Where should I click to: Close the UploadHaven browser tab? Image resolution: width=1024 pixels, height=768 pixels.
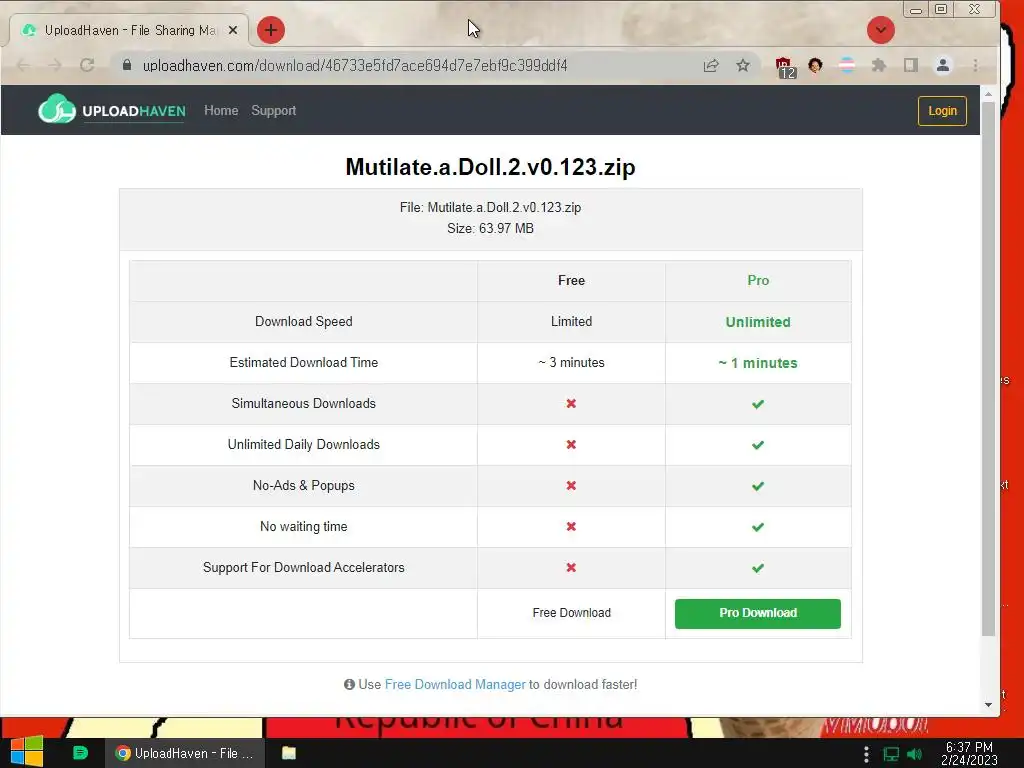pyautogui.click(x=232, y=30)
